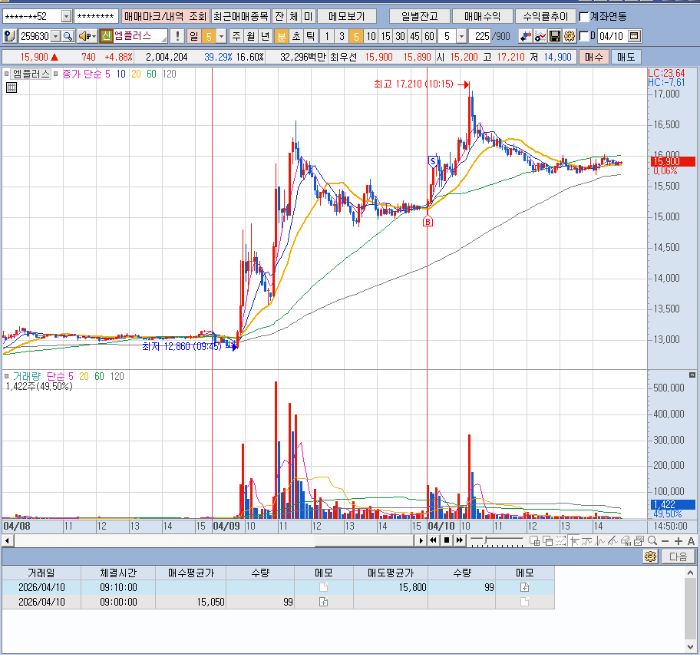Select 년 yearly chart toggle
This screenshot has width=700, height=655.
click(x=266, y=36)
